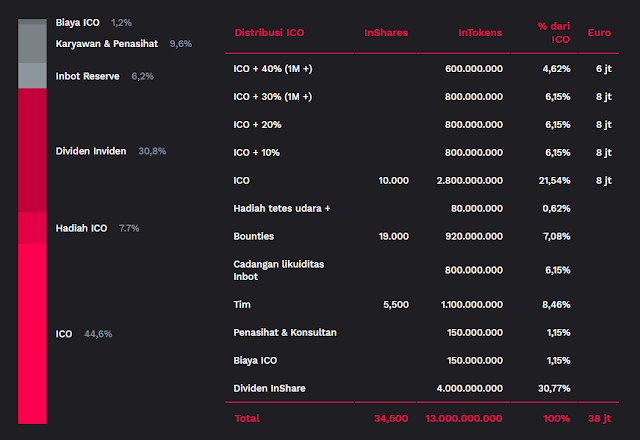This screenshot has height=440, width=640.
Task: Select the '80.000.000' token value
Action: [x=477, y=209]
